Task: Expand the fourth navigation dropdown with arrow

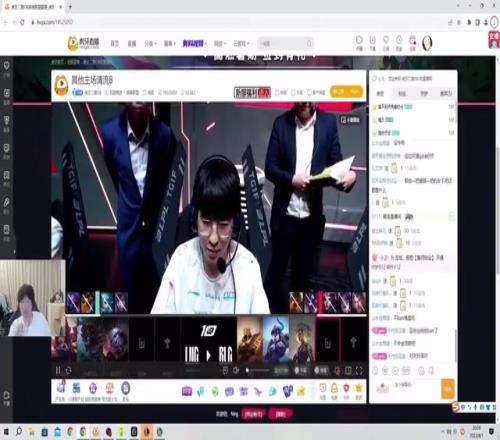Action: 169,44
